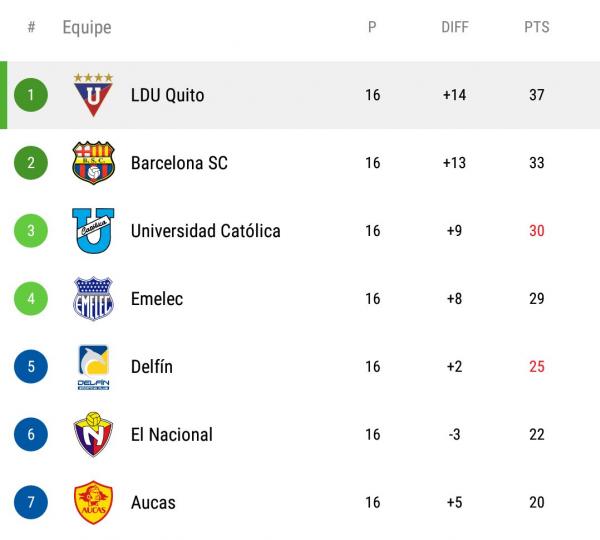Click Delfín's red 25 points value

click(x=536, y=367)
